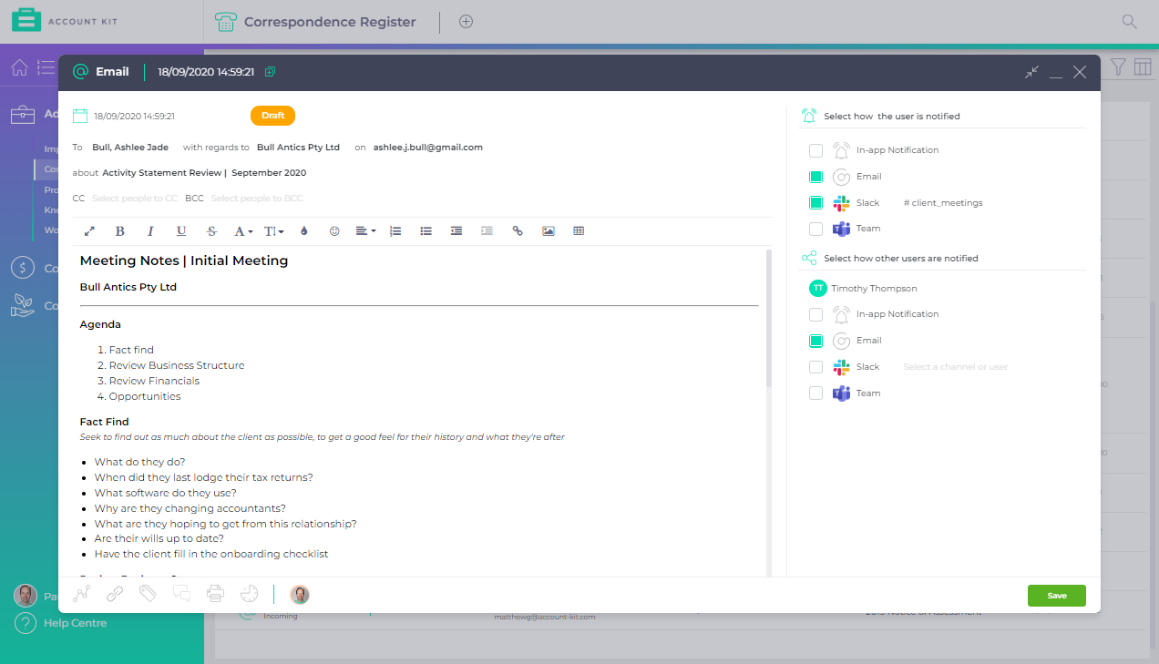The width and height of the screenshot is (1159, 664).
Task: Toggle bold formatting in the editor
Action: [120, 230]
